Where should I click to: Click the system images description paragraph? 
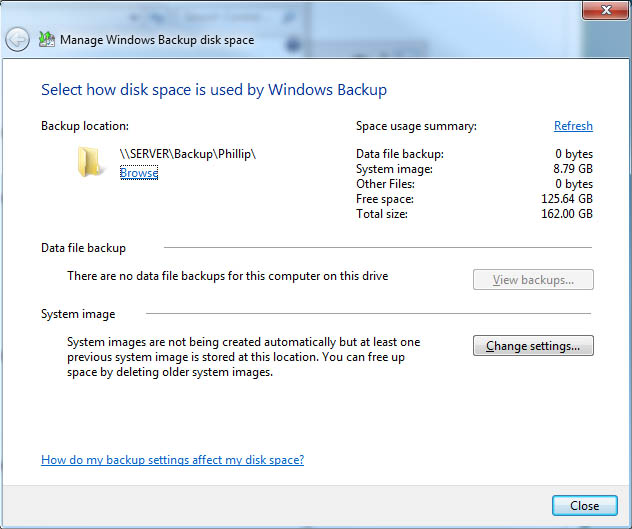(243, 357)
